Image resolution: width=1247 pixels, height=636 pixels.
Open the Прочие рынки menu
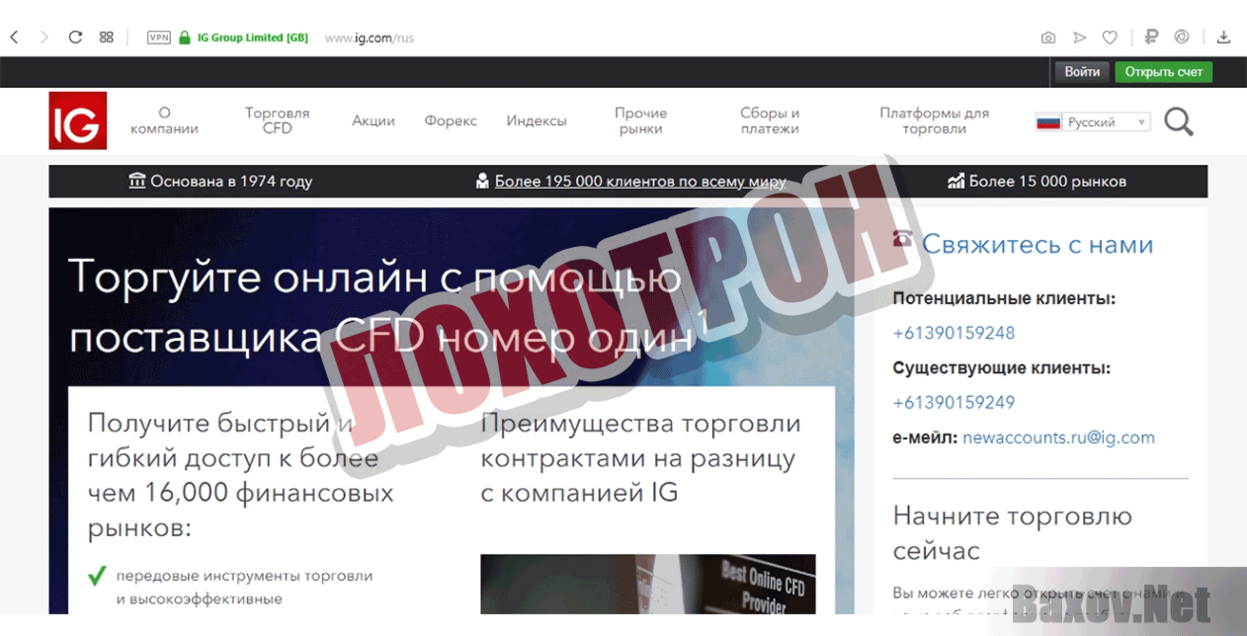640,121
